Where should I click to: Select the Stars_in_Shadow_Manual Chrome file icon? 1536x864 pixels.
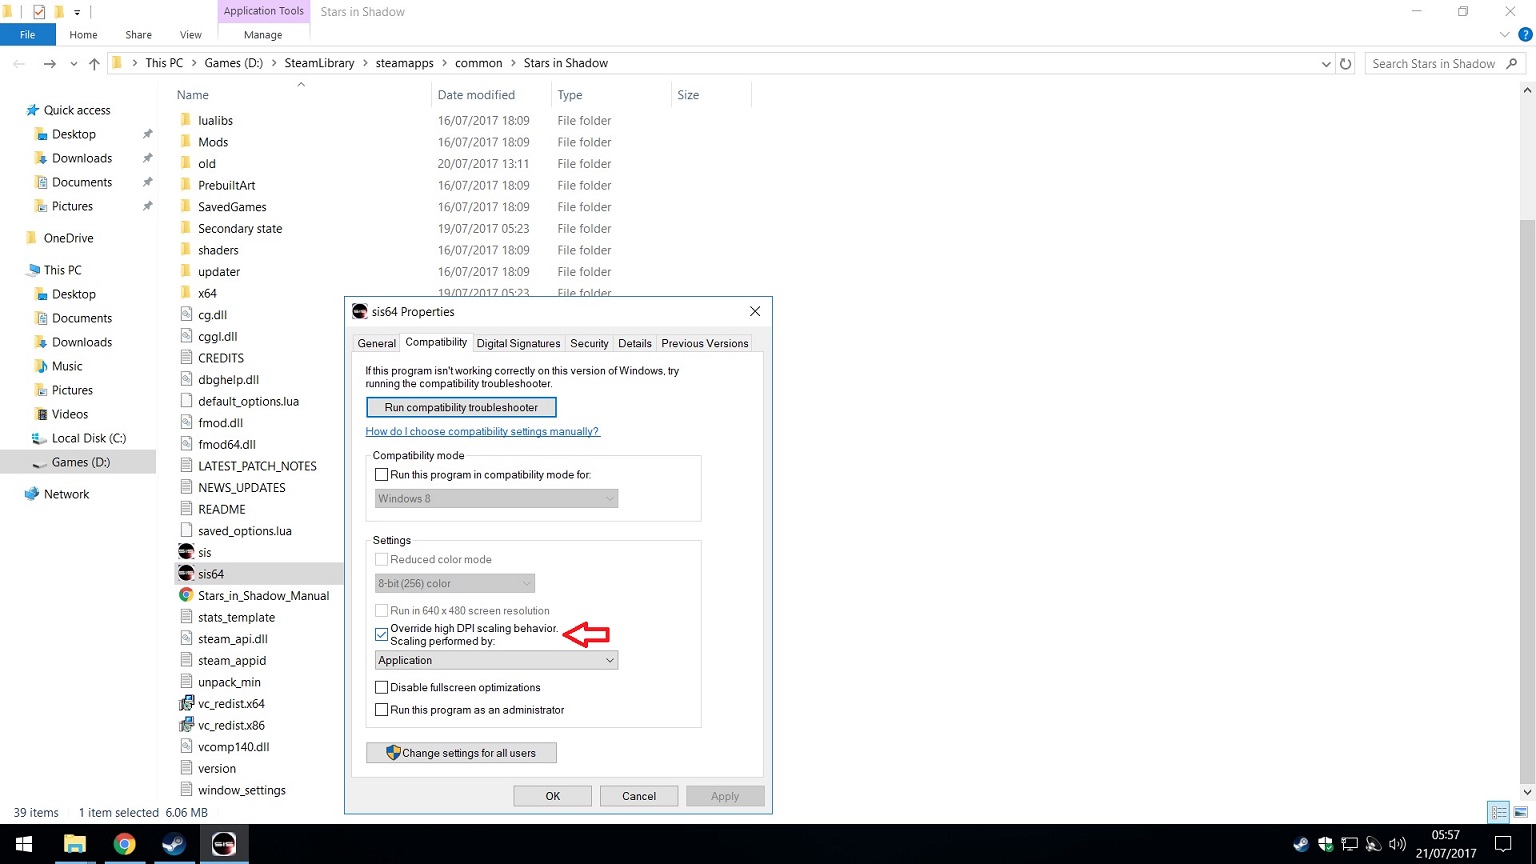(x=186, y=595)
